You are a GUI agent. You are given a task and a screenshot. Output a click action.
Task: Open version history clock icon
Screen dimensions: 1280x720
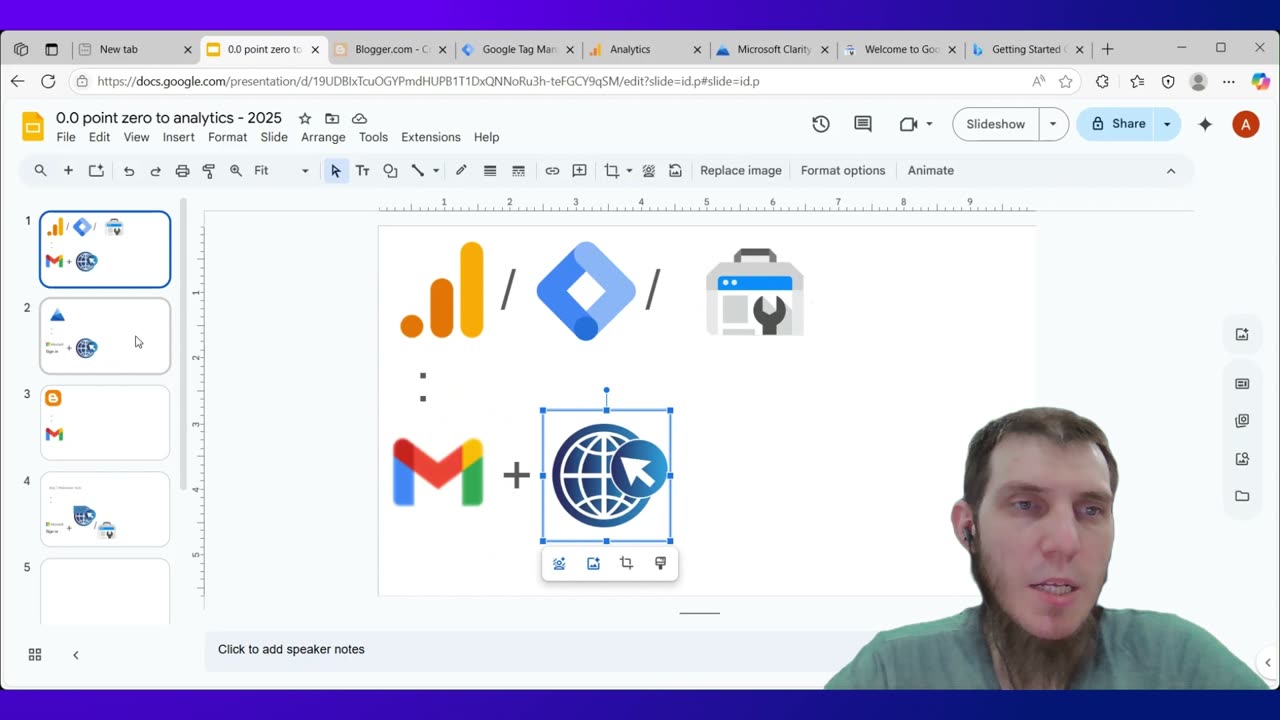(821, 124)
